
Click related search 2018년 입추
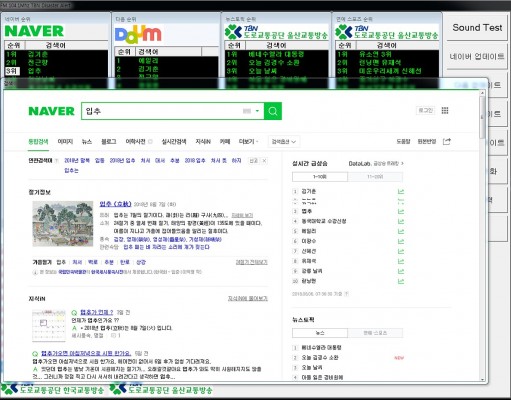tap(122, 161)
